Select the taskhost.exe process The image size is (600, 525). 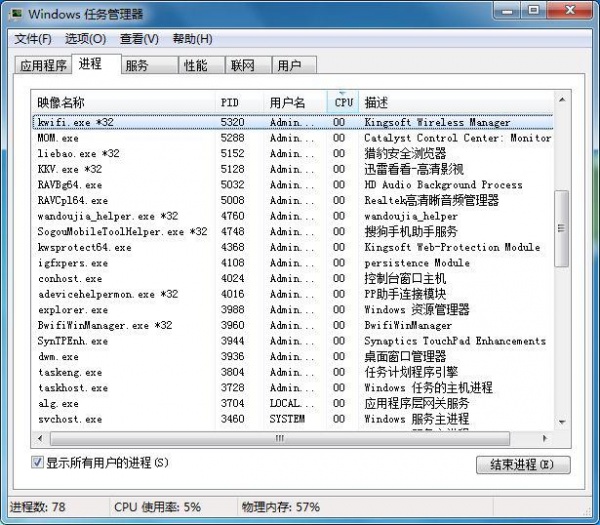pyautogui.click(x=293, y=388)
